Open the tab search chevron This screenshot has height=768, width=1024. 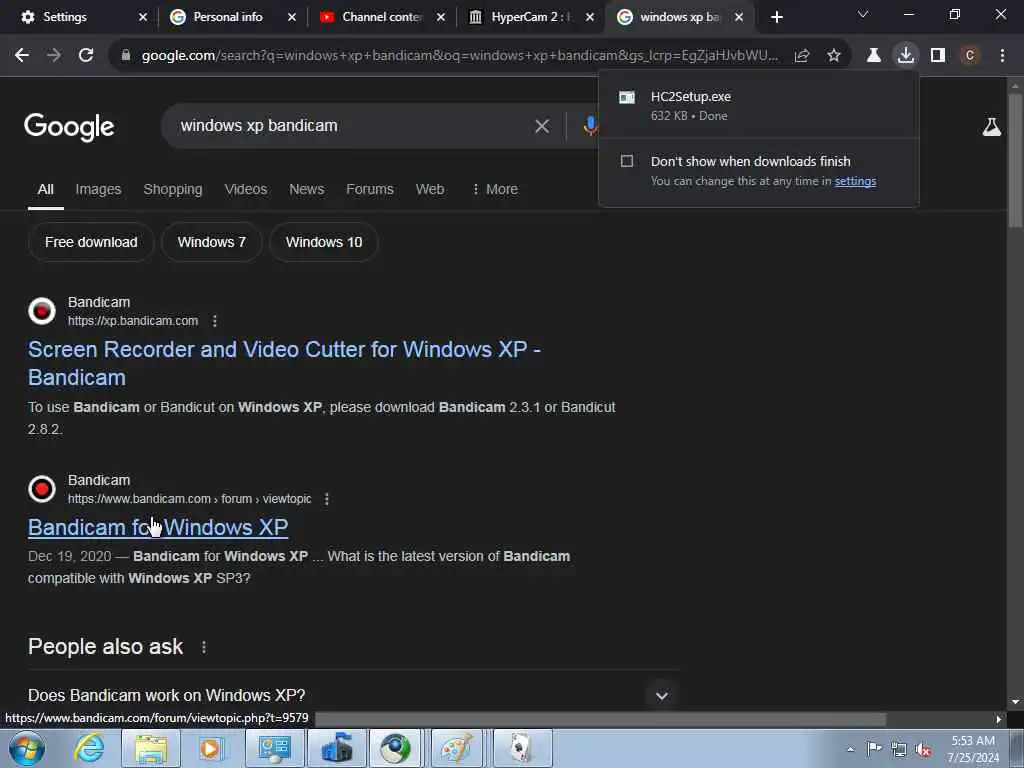click(x=863, y=14)
